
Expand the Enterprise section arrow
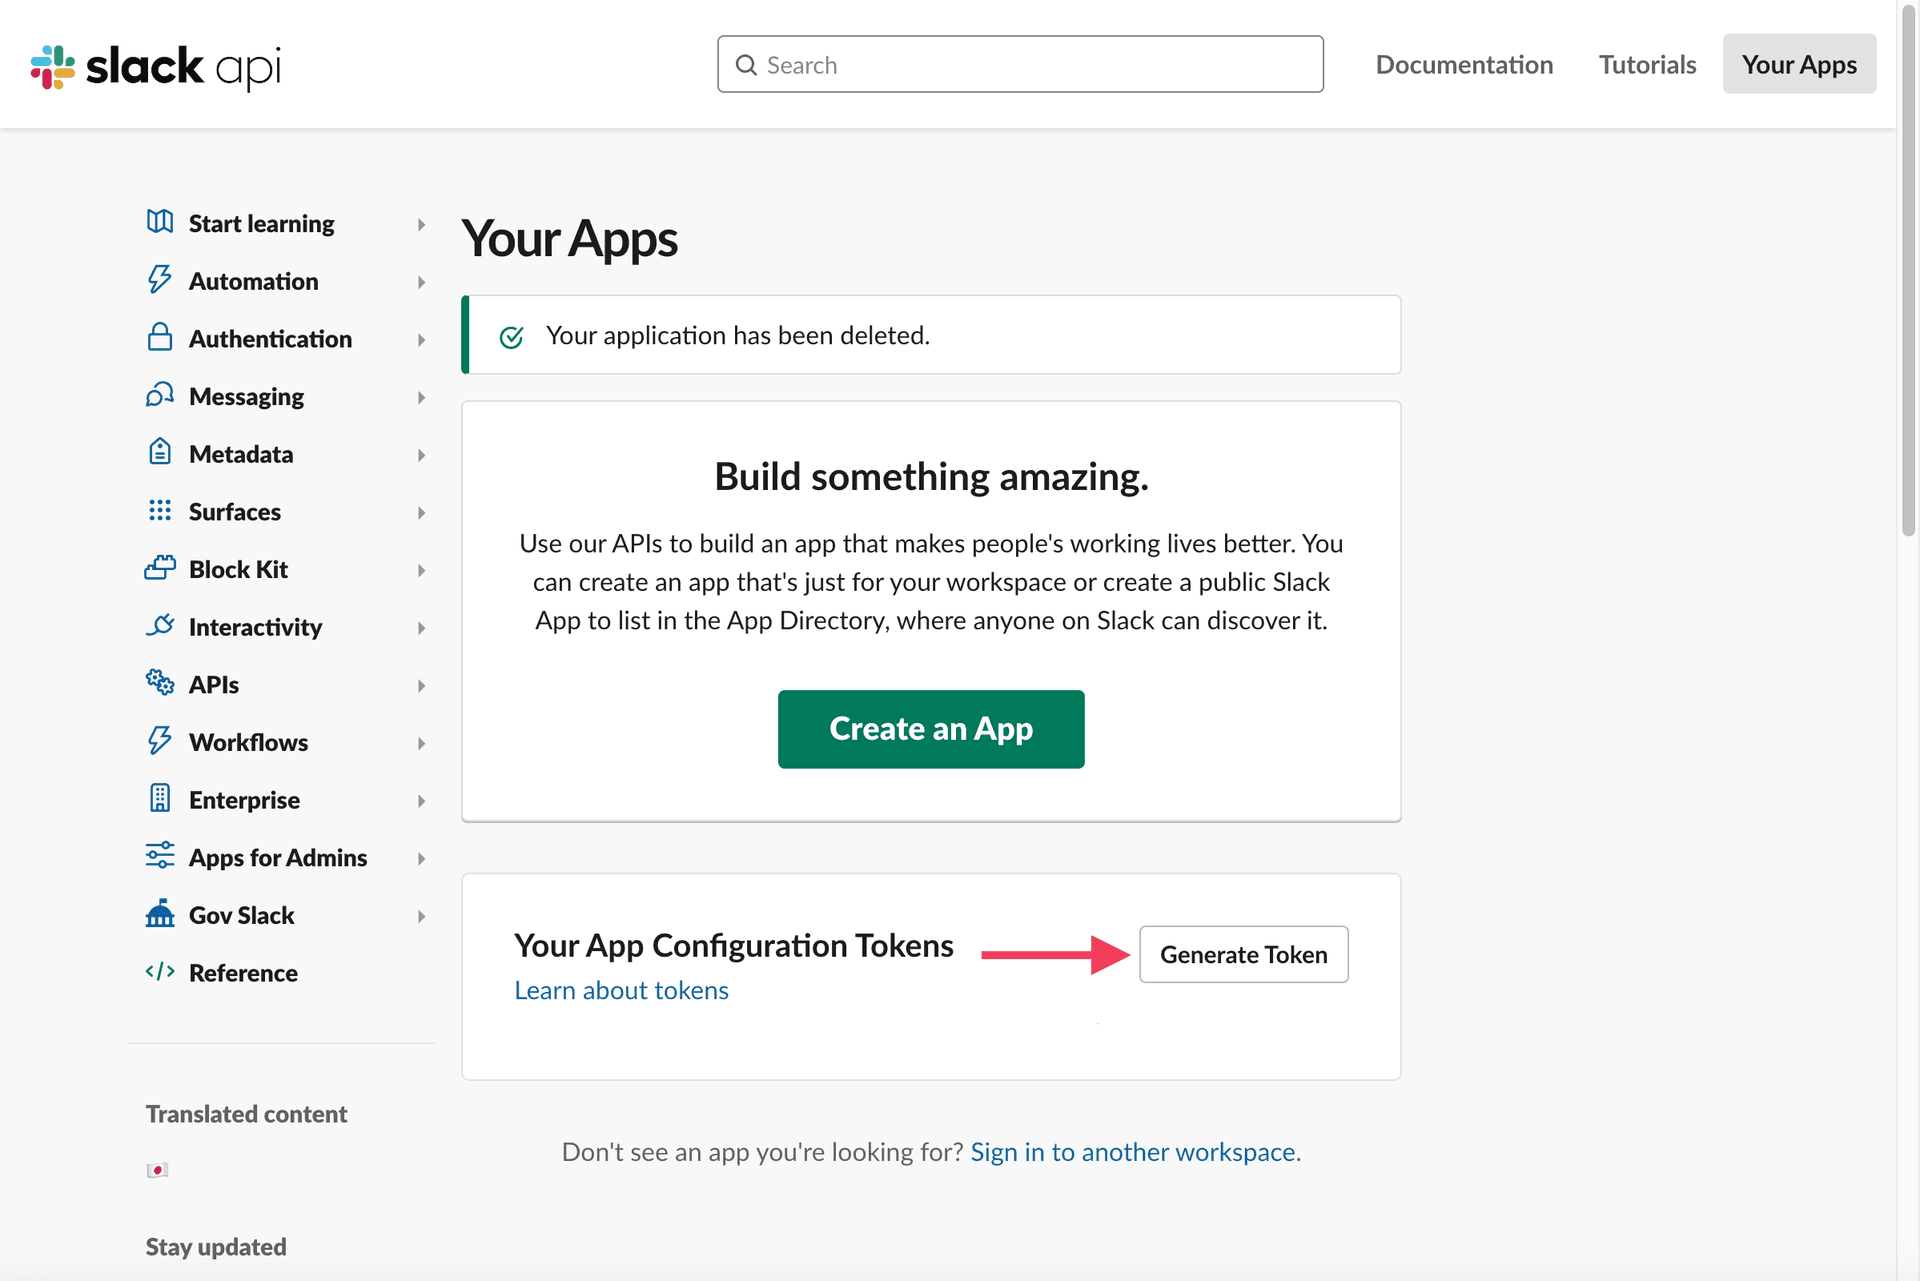[421, 801]
